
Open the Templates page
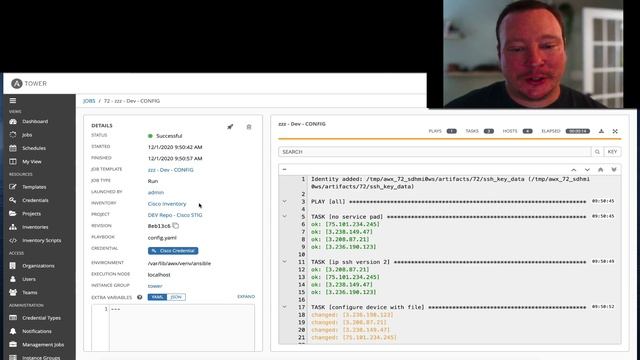(x=34, y=187)
